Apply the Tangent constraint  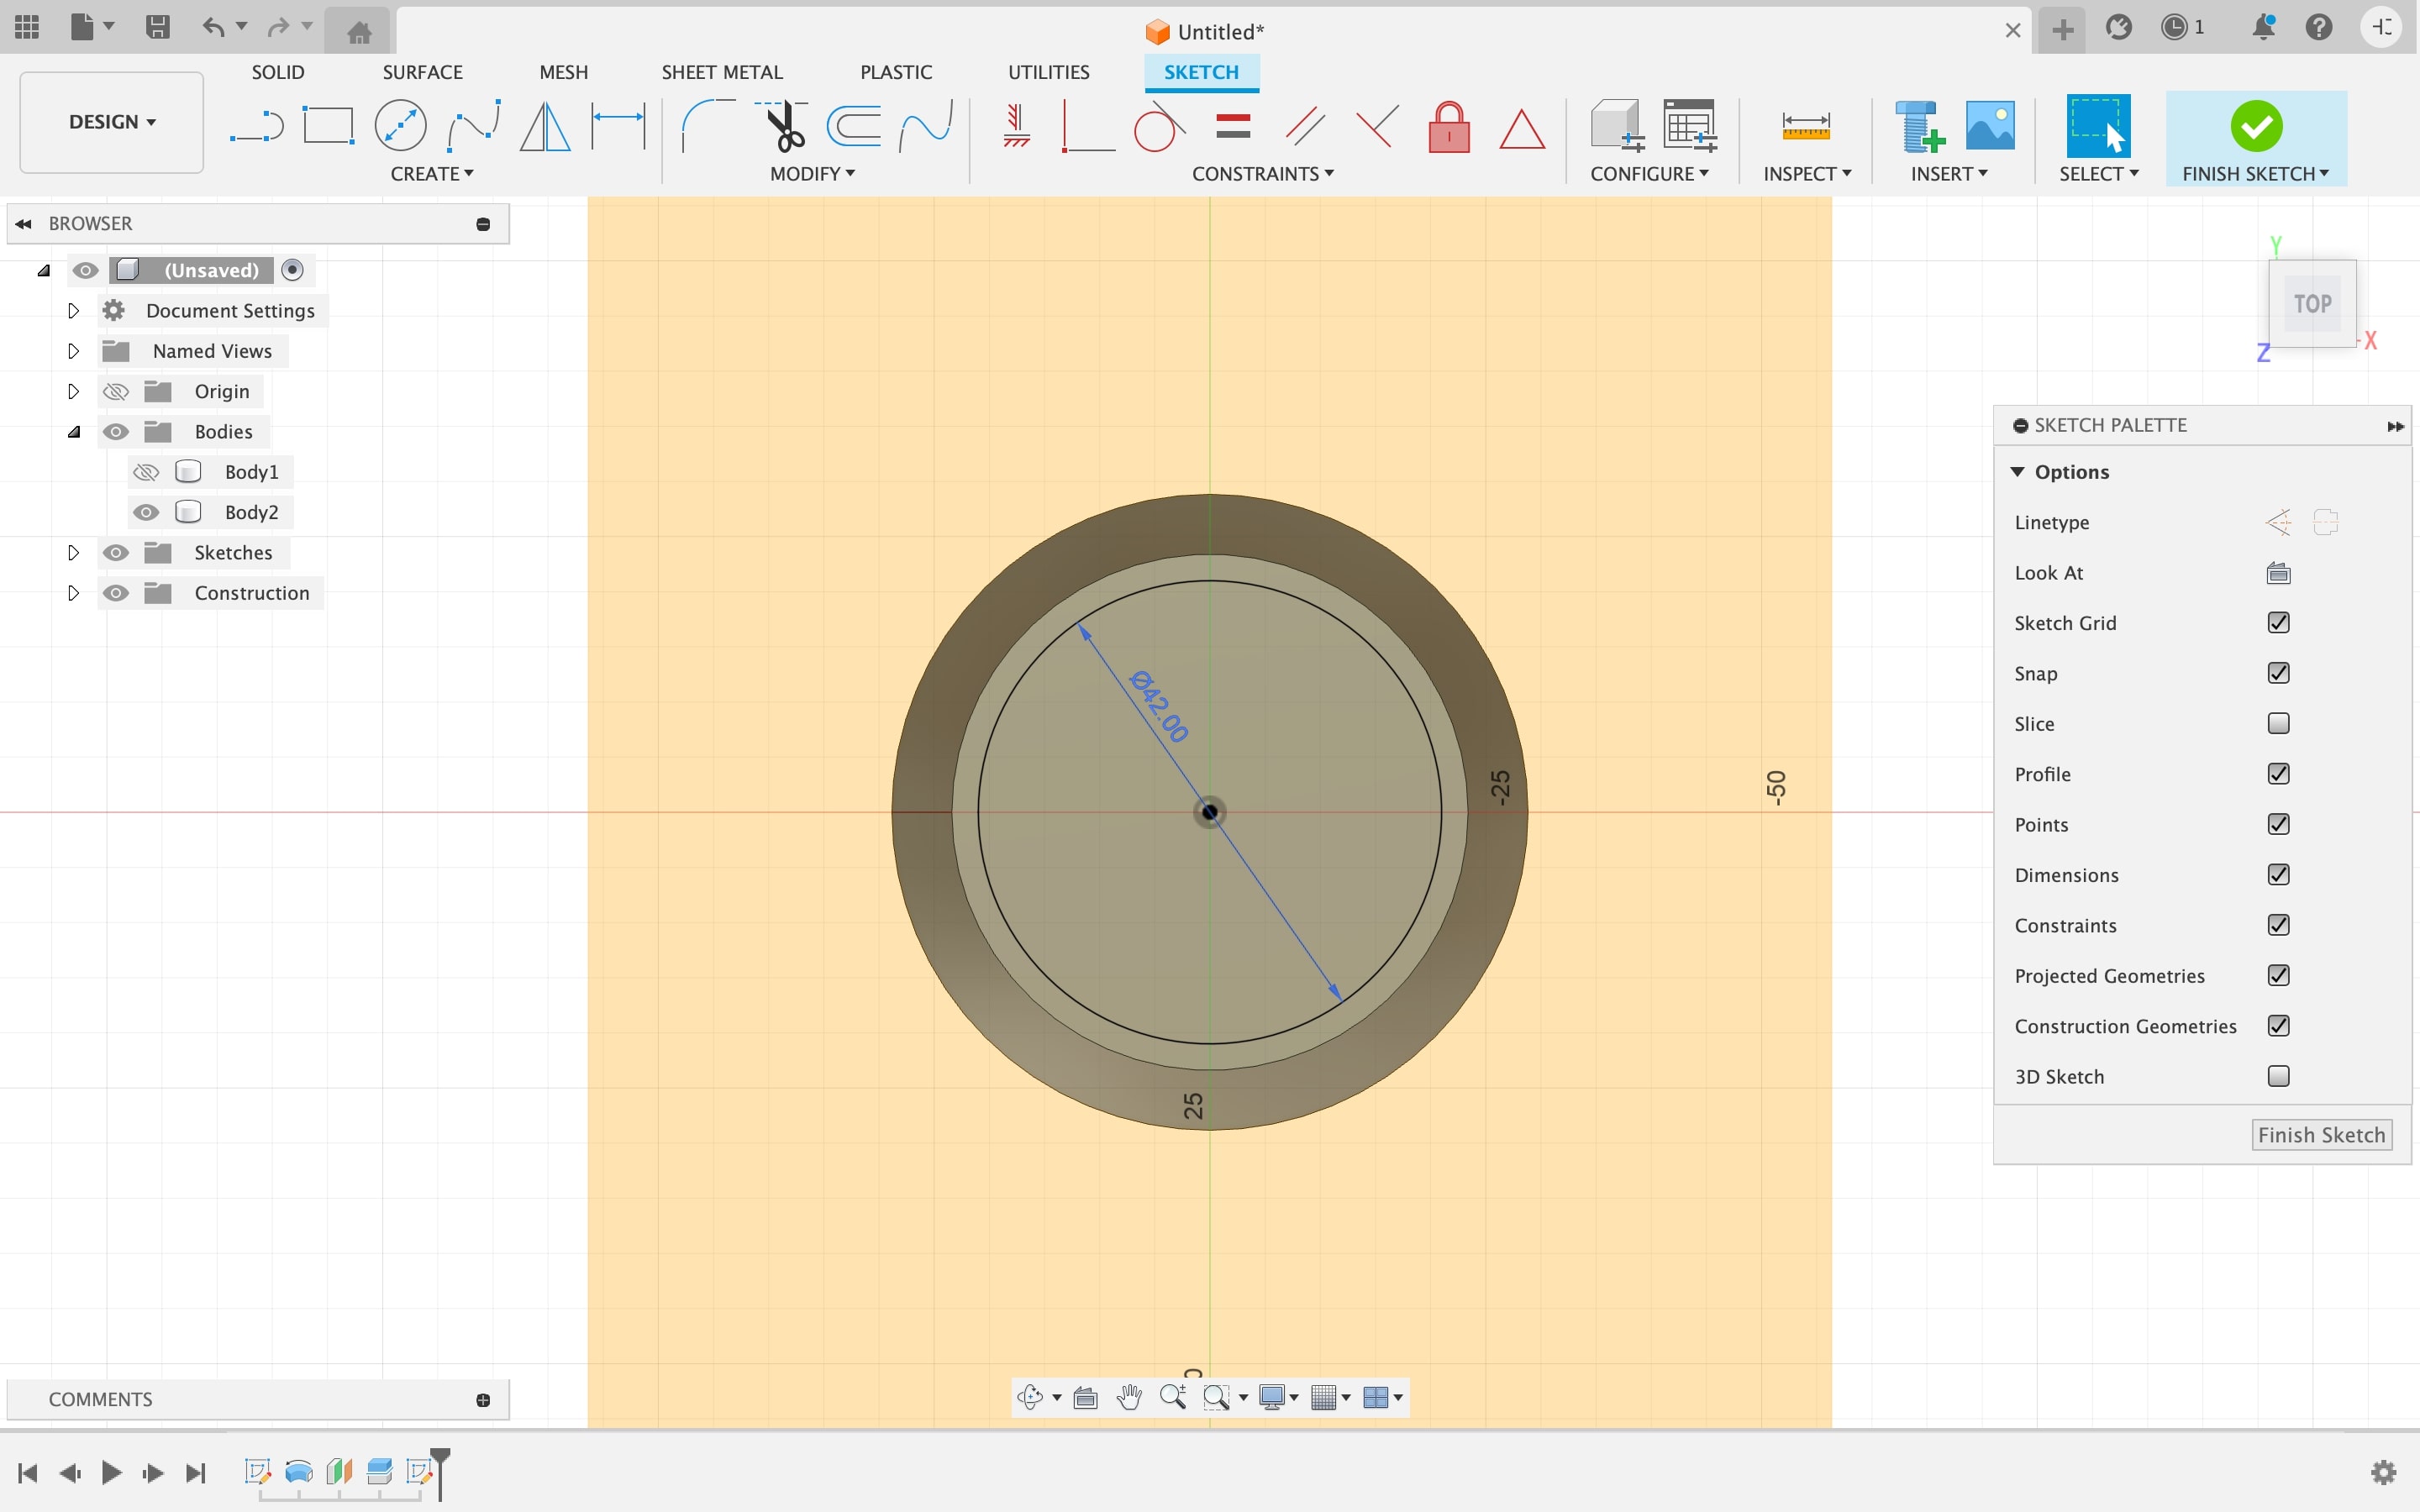[x=1159, y=127]
